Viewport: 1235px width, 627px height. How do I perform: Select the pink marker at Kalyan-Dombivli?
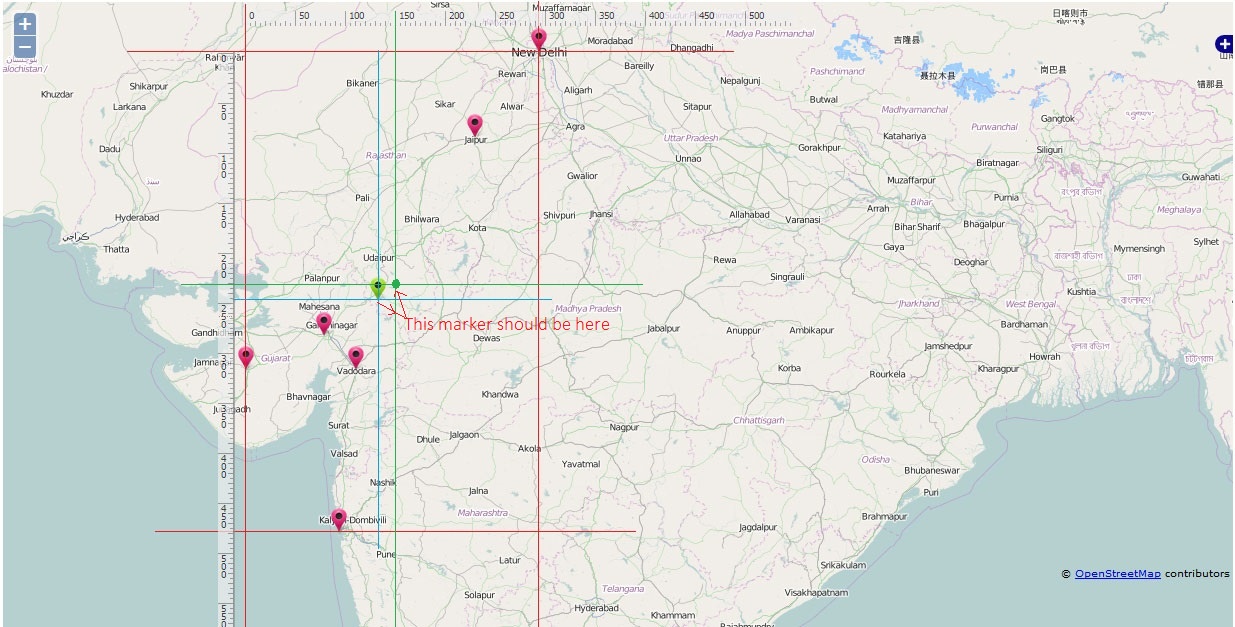tap(339, 519)
